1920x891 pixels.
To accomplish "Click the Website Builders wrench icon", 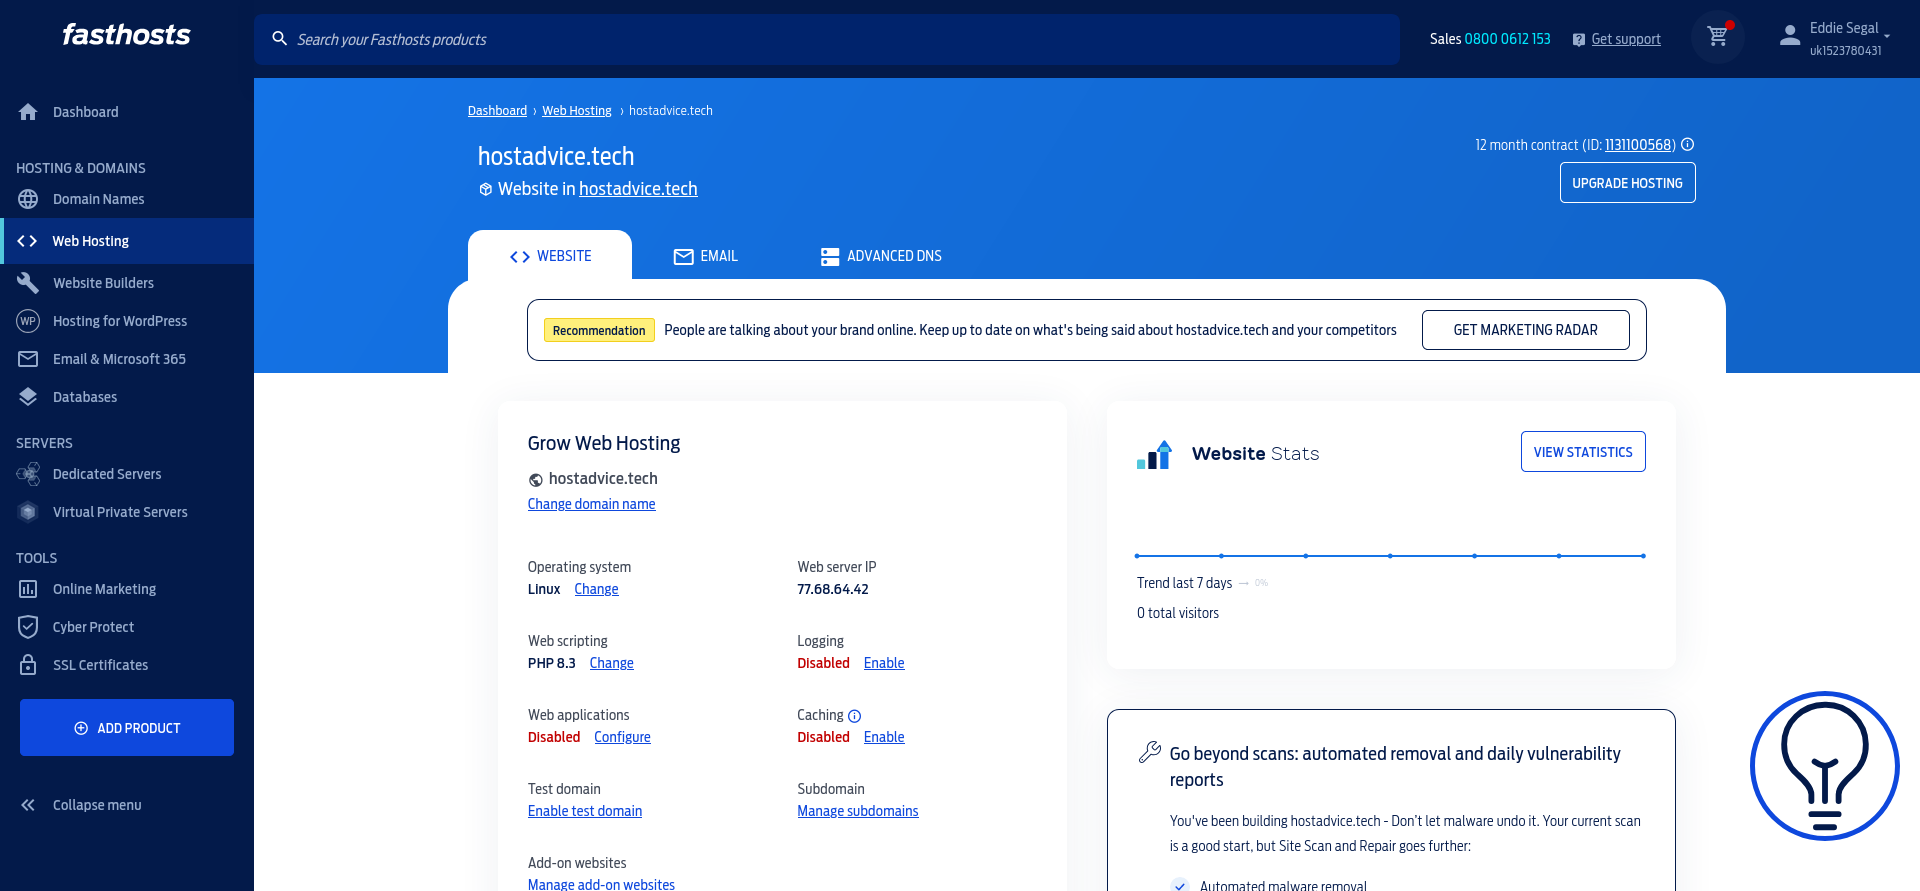I will [28, 283].
